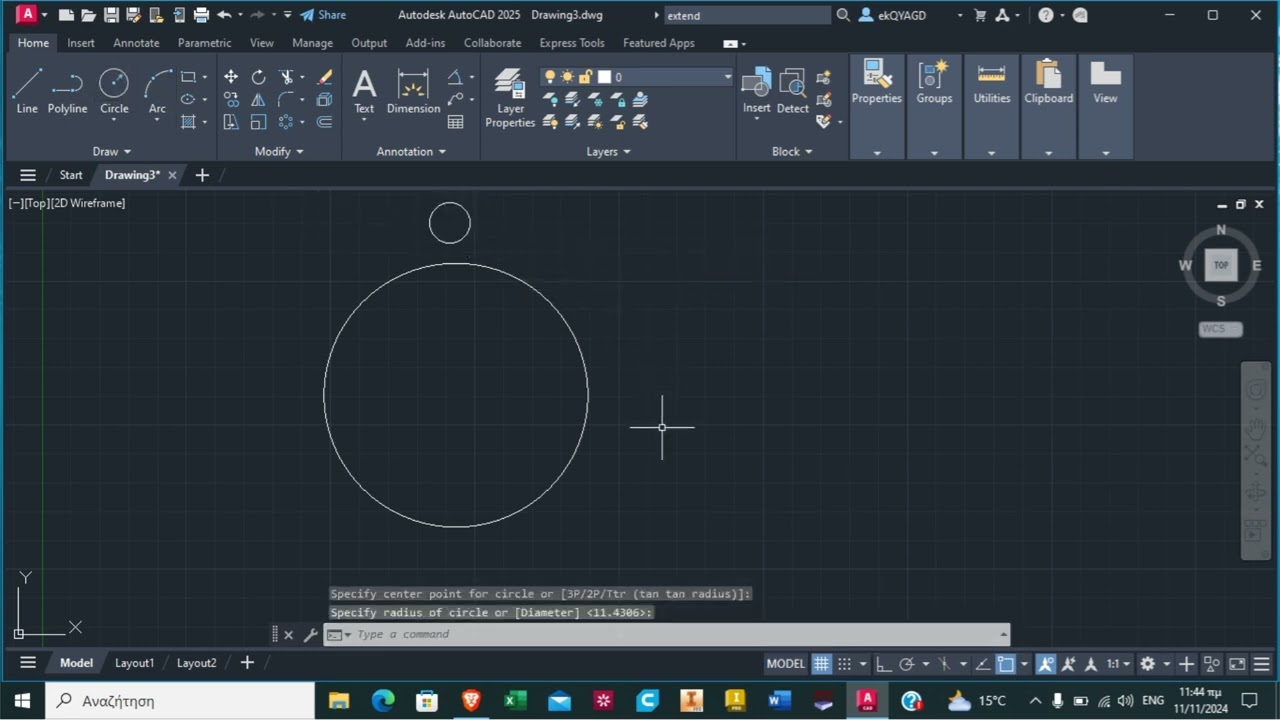Add a new drawing tab with plus

(x=202, y=175)
